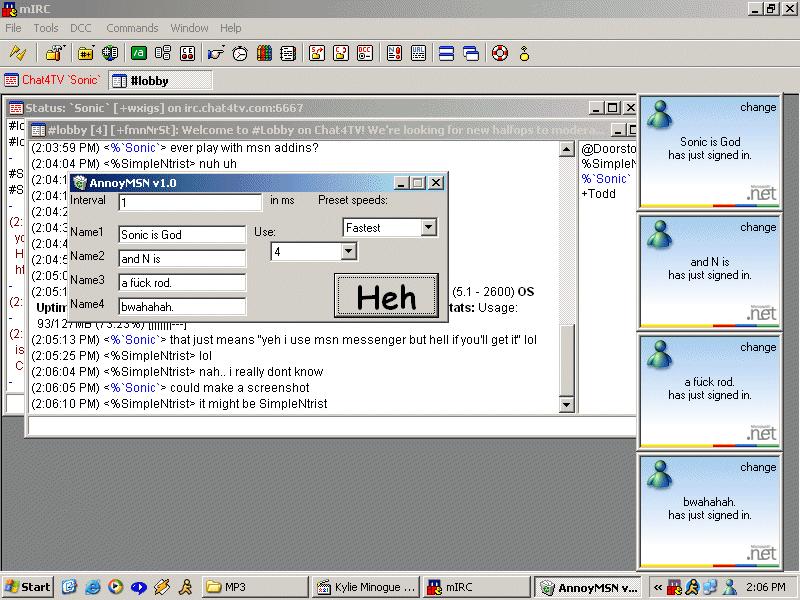This screenshot has height=600, width=800.
Task: Click the Interval input field
Action: (x=189, y=203)
